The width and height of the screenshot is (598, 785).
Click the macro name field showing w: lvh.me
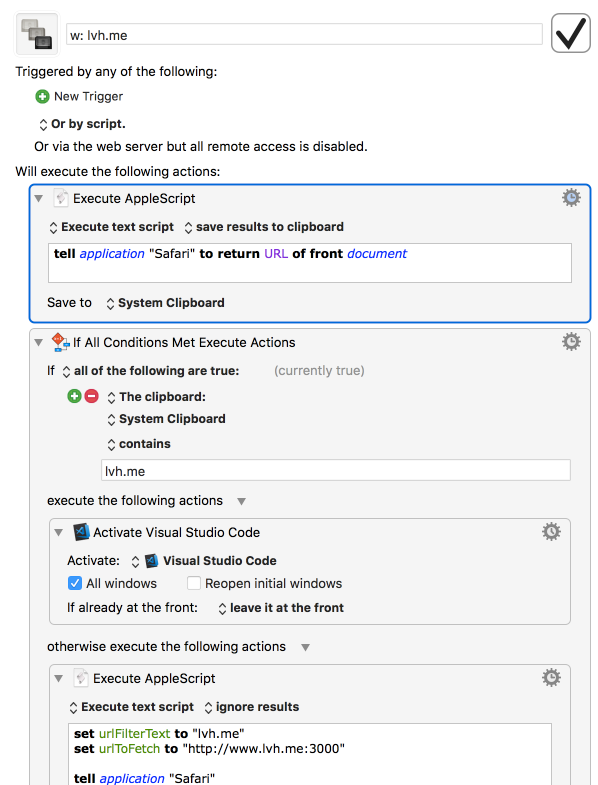(x=304, y=35)
